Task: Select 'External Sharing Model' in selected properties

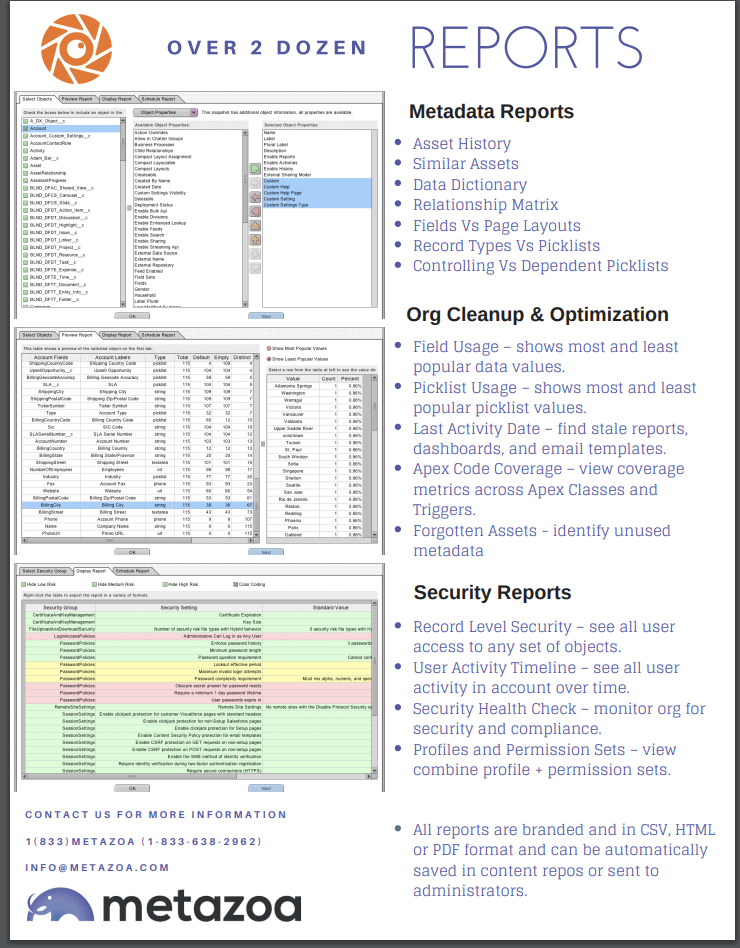Action: (x=317, y=175)
